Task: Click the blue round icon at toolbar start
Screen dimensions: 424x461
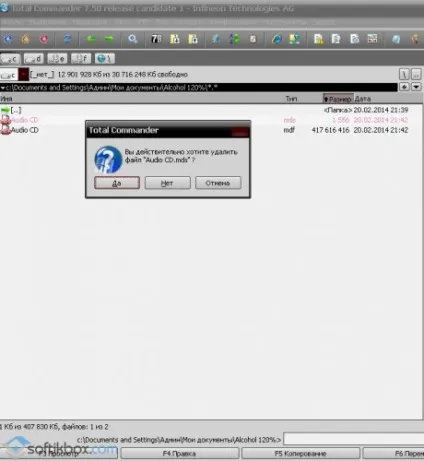Action: click(8, 39)
